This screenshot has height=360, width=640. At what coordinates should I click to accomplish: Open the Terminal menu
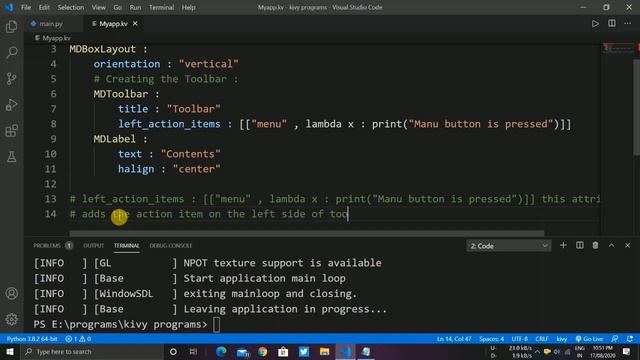pos(161,7)
